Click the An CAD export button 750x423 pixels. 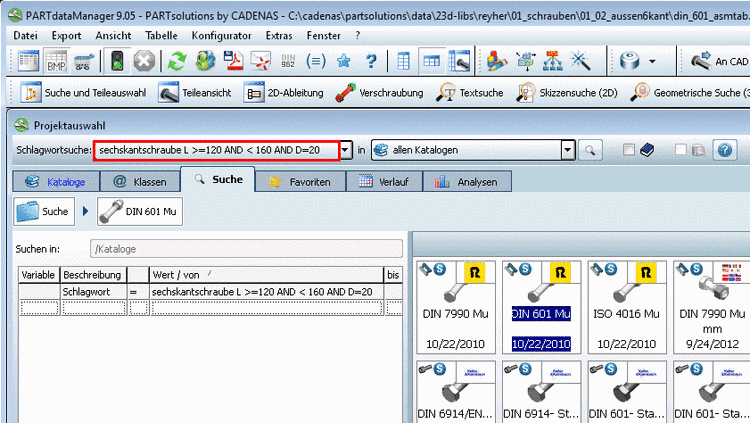tap(719, 61)
